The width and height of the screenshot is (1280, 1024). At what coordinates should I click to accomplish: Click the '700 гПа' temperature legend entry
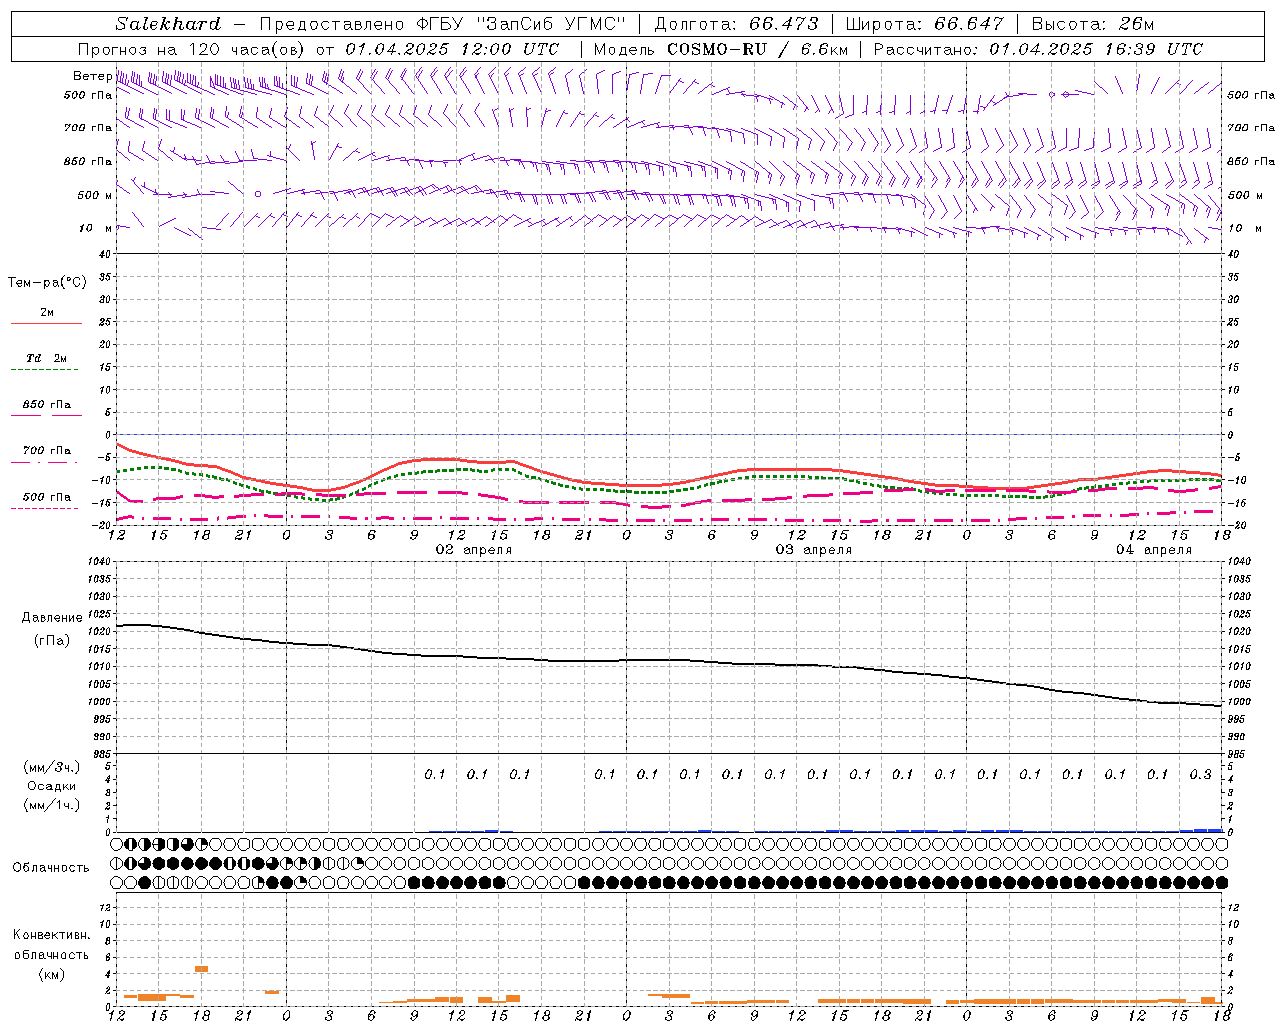click(47, 451)
